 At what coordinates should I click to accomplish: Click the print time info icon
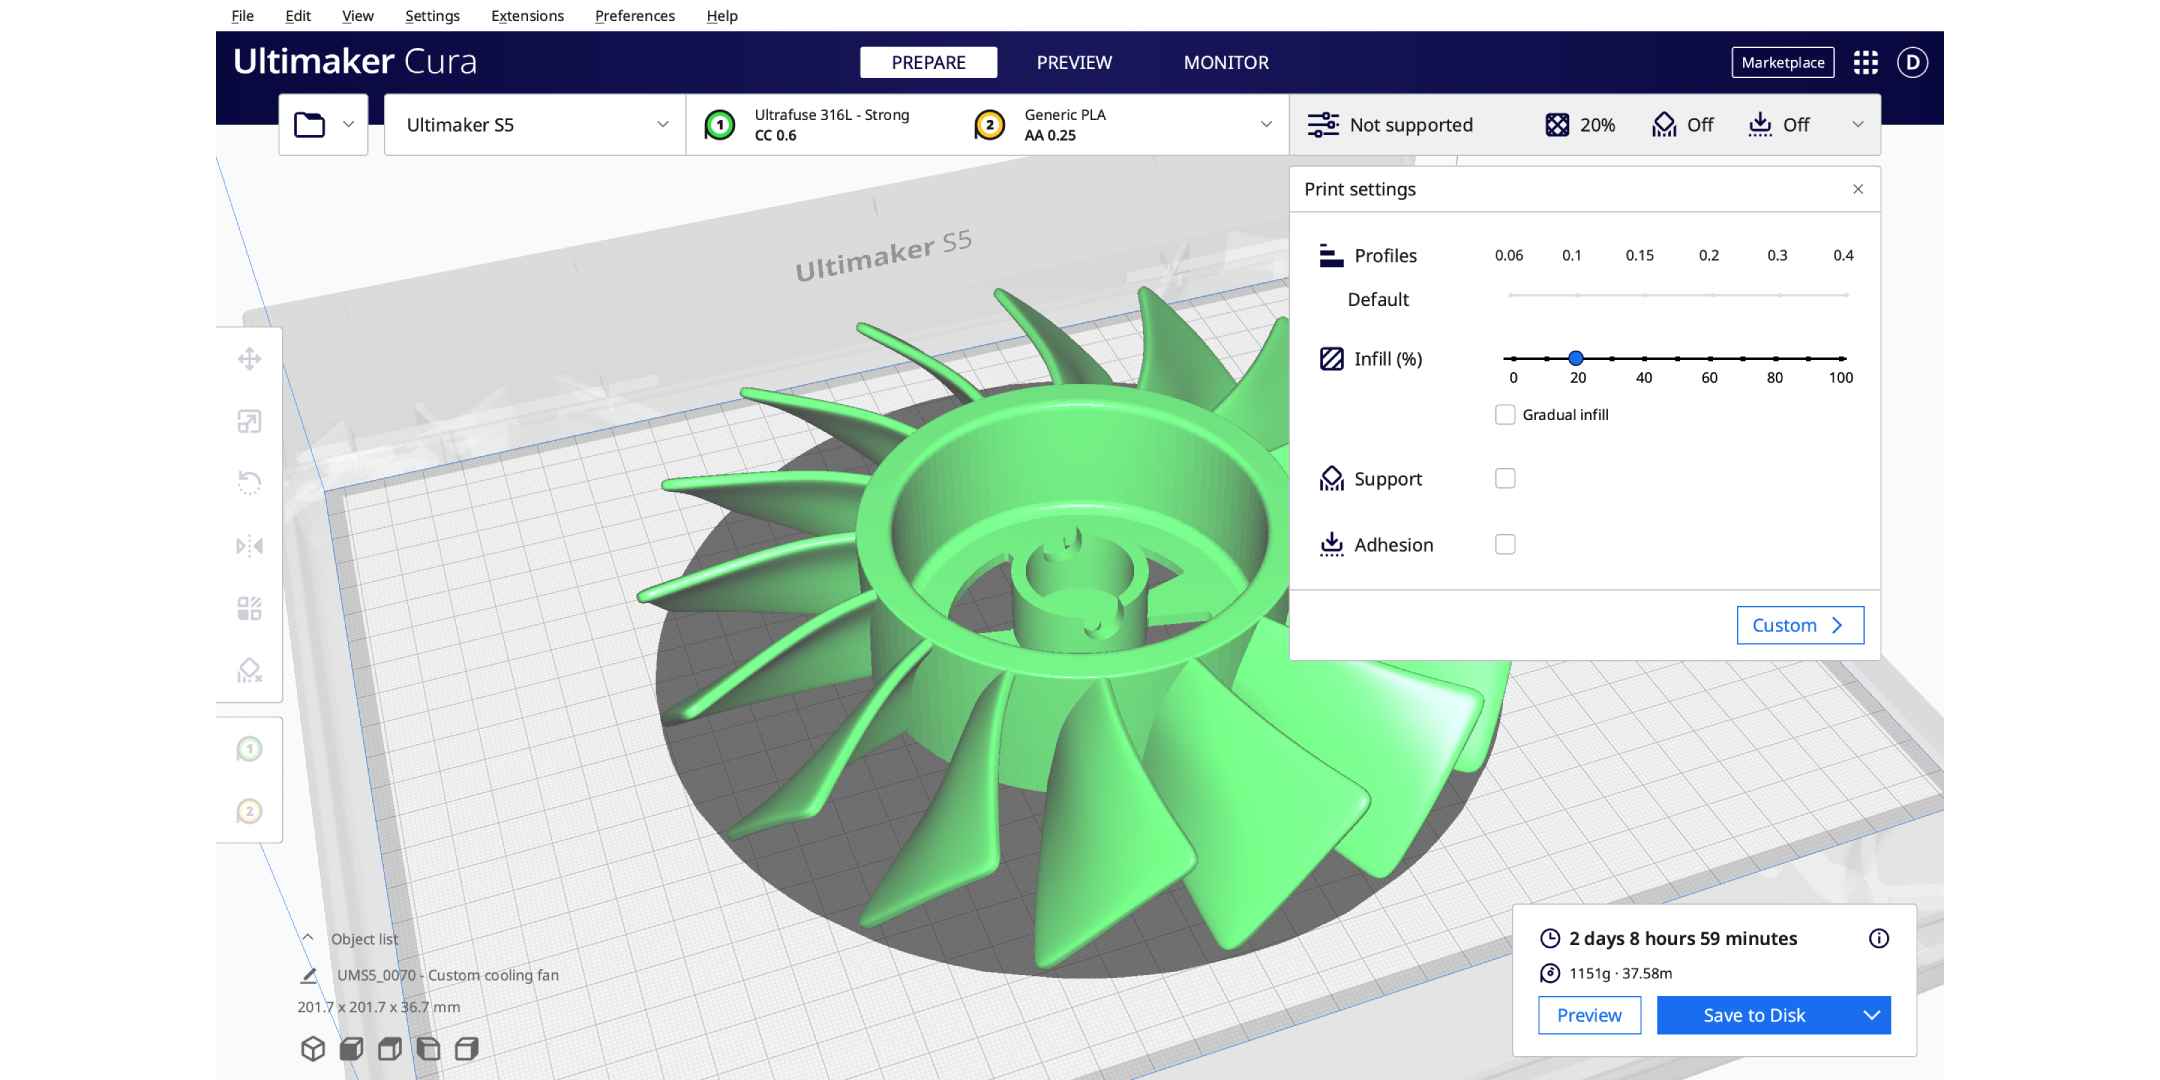pyautogui.click(x=1879, y=938)
